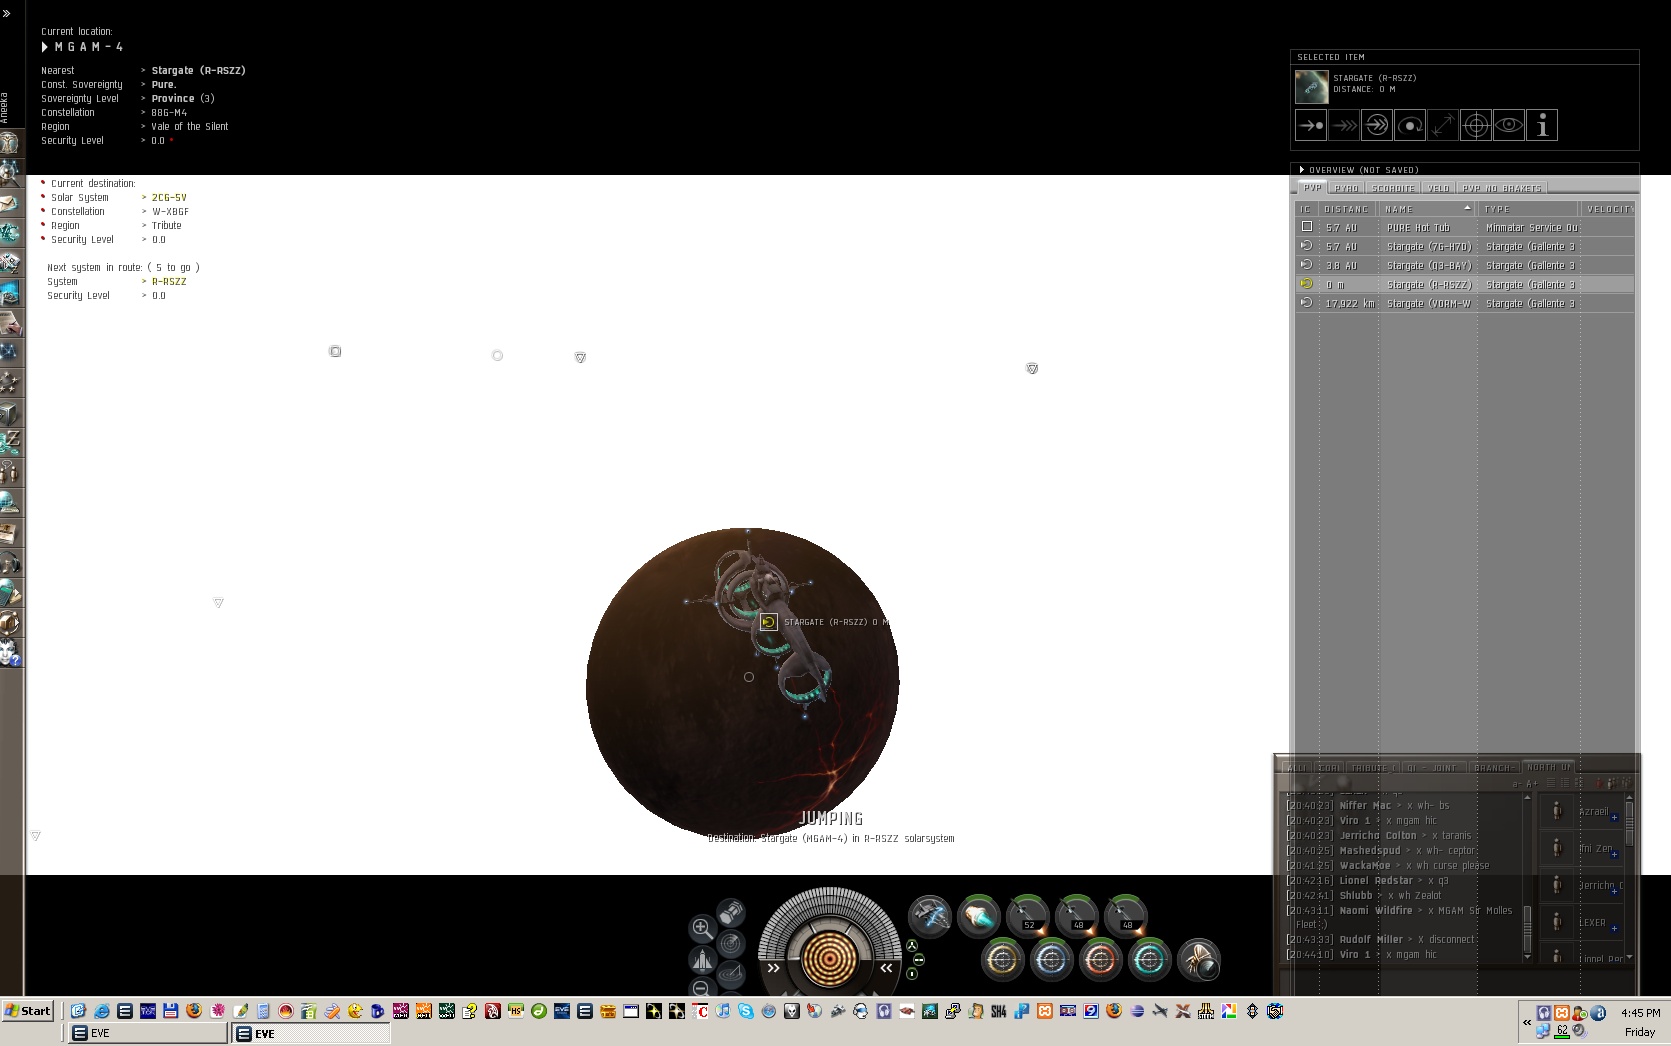
Task: Toggle the red member list filter icon
Action: point(1599,783)
